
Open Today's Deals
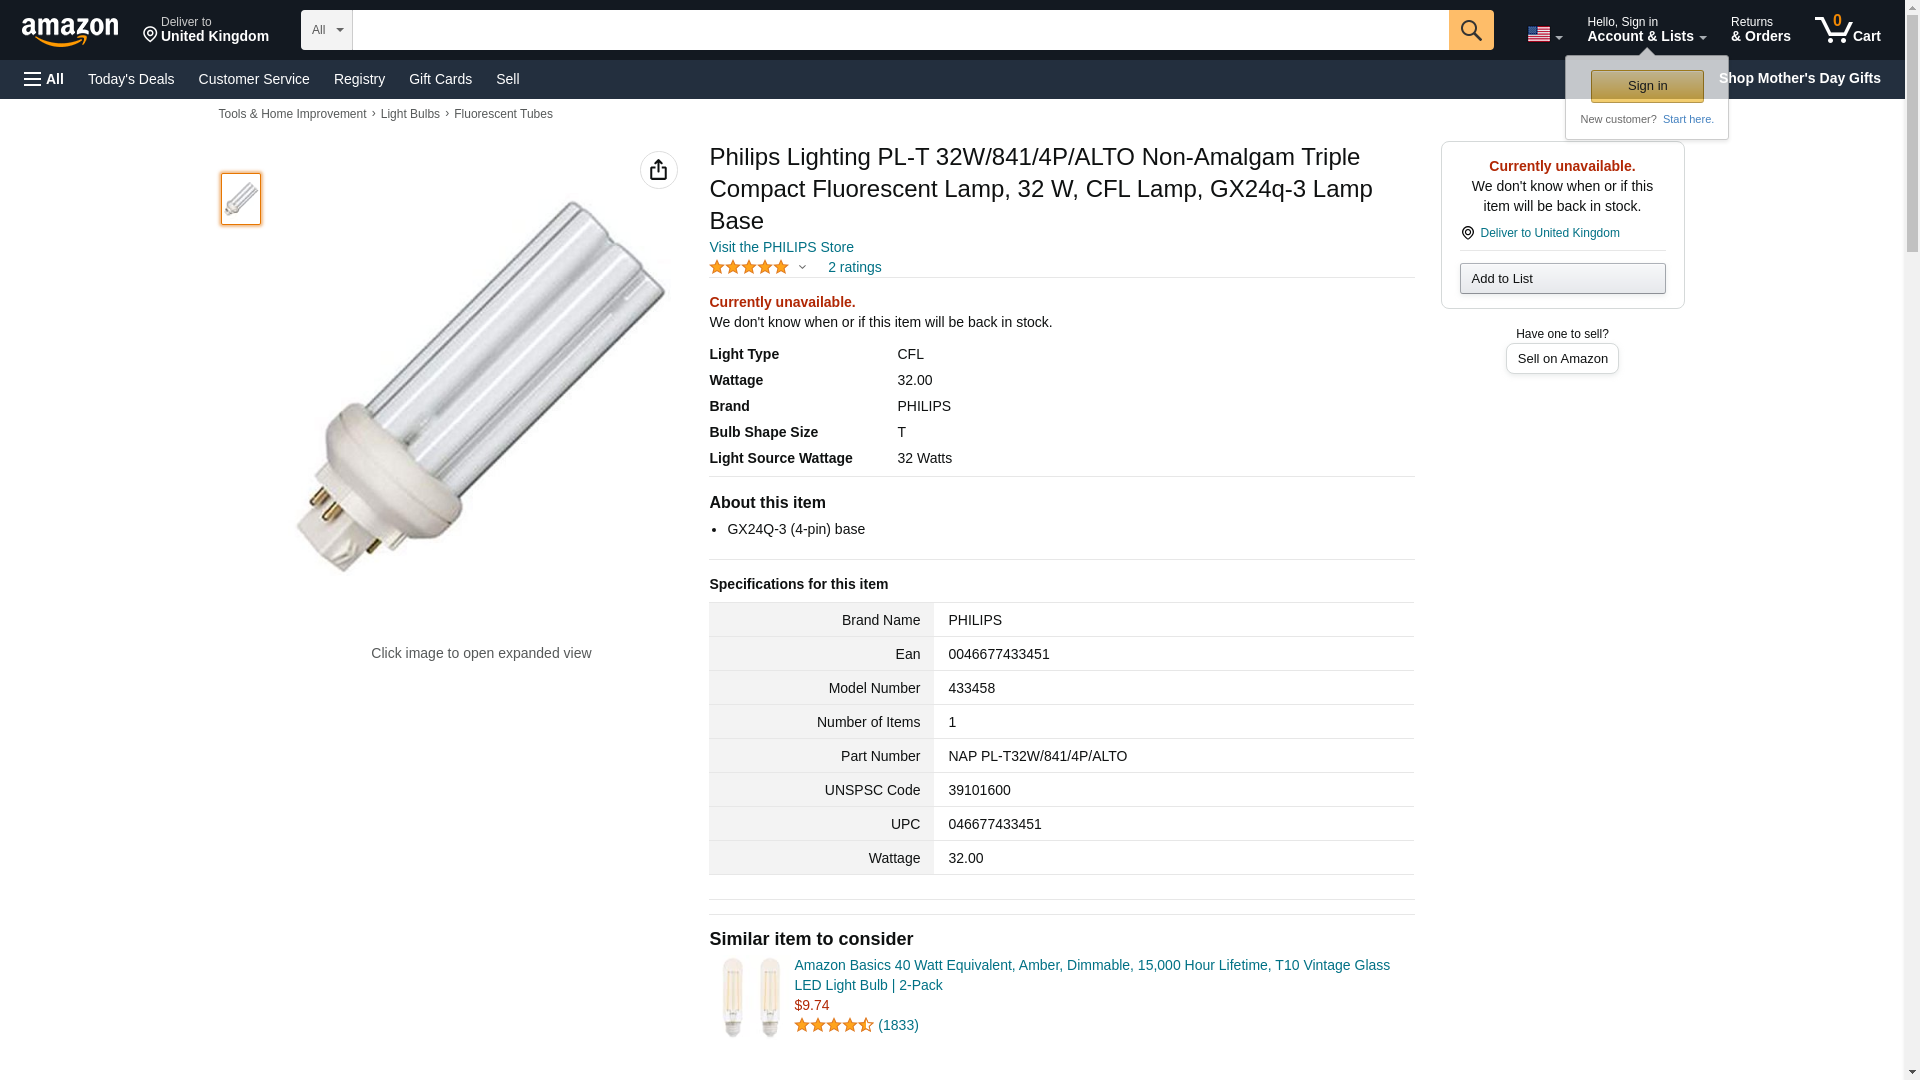click(x=131, y=79)
